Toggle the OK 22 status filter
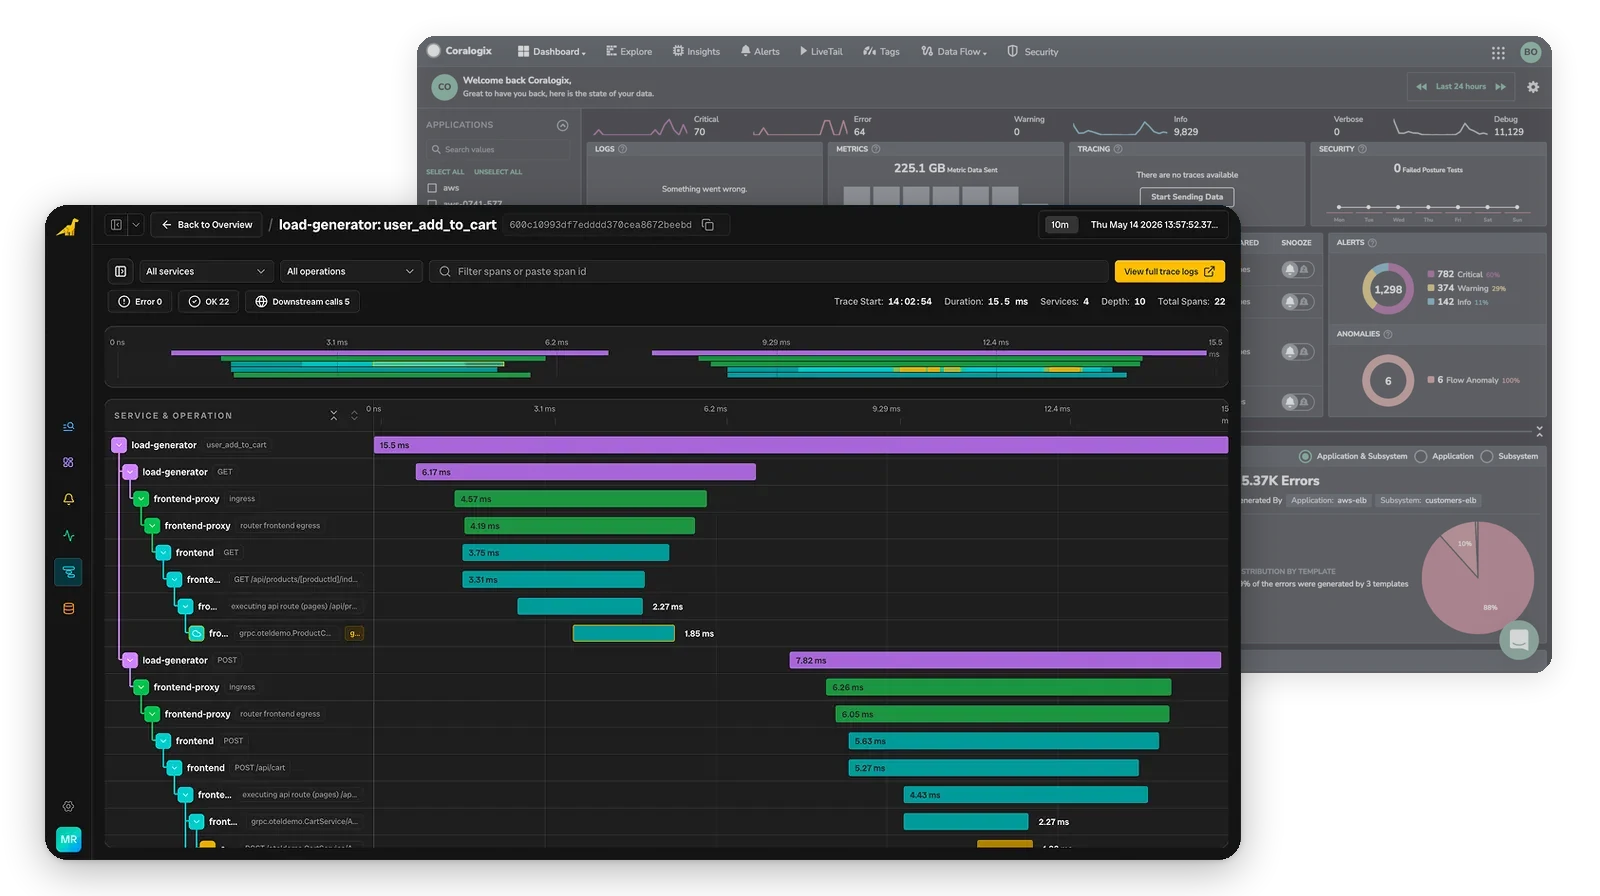This screenshot has width=1600, height=896. click(209, 301)
